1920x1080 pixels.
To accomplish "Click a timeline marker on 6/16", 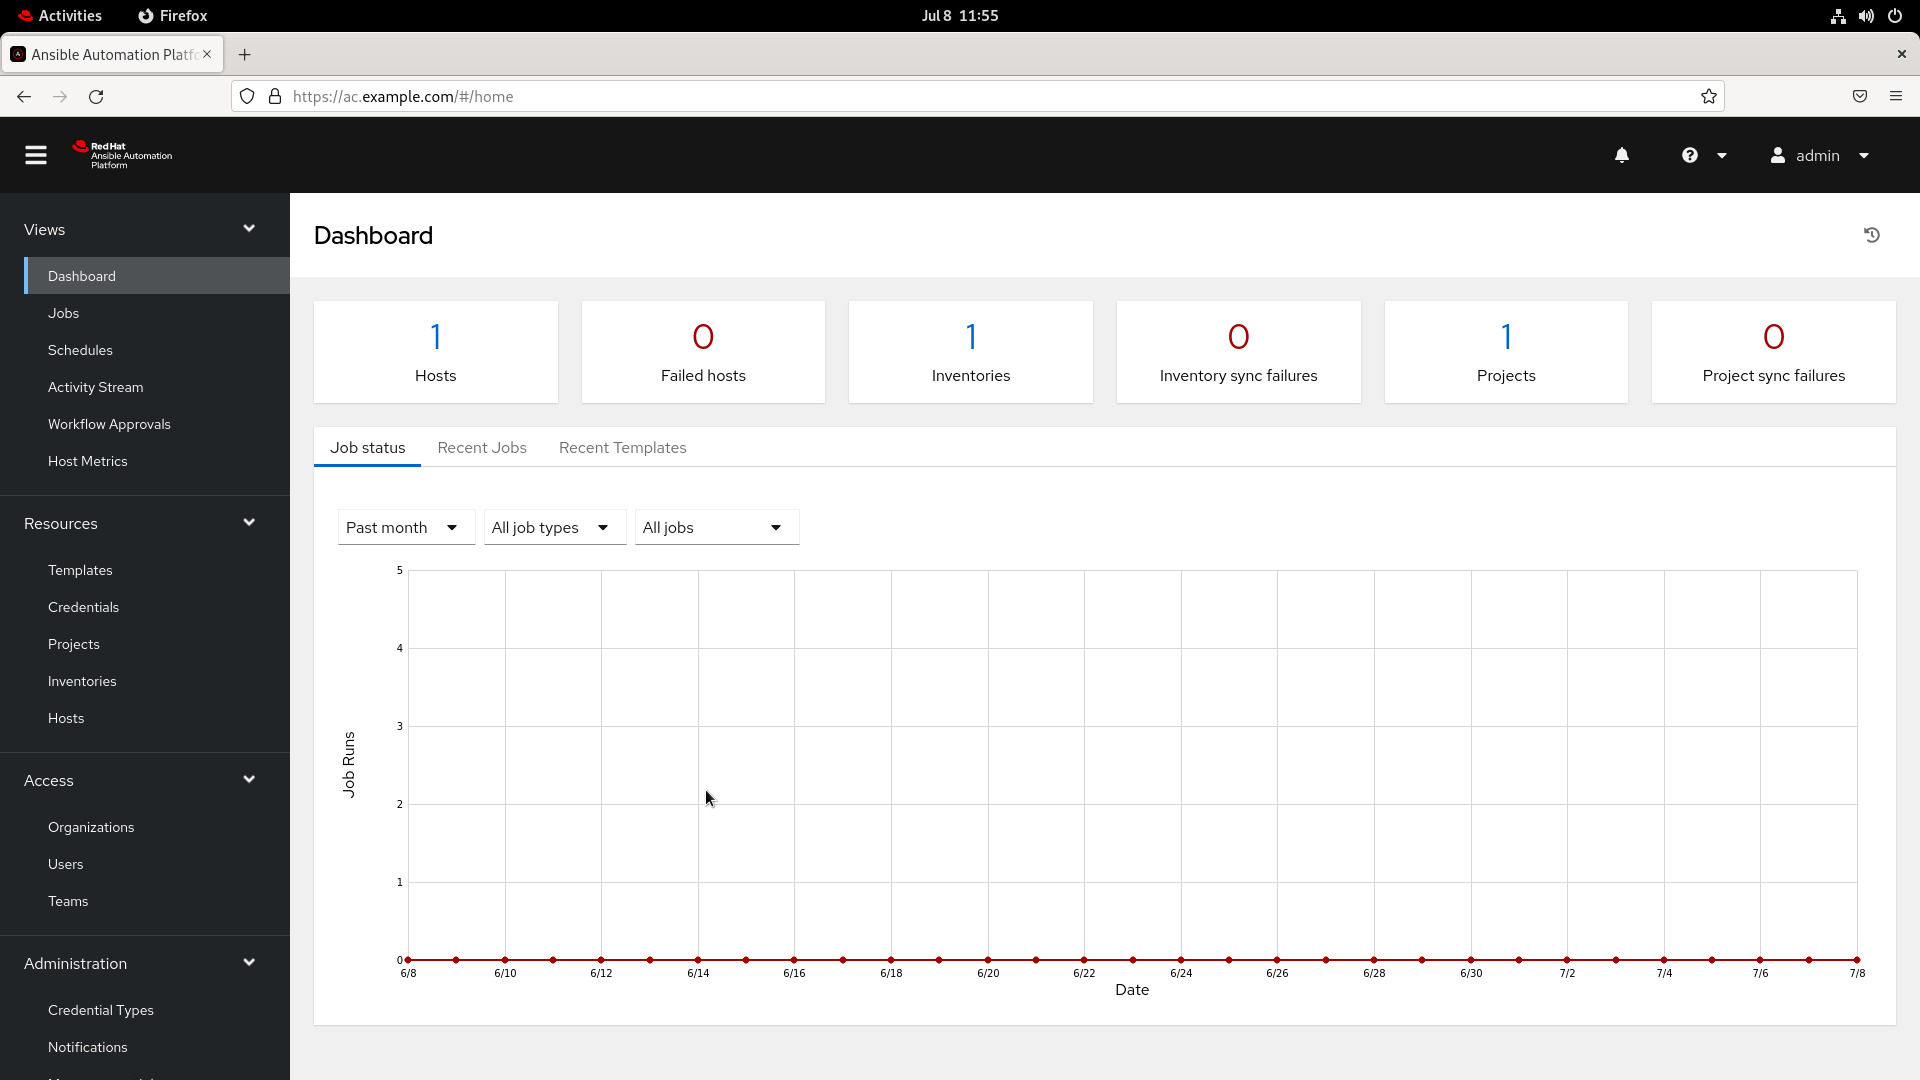I will tap(794, 960).
